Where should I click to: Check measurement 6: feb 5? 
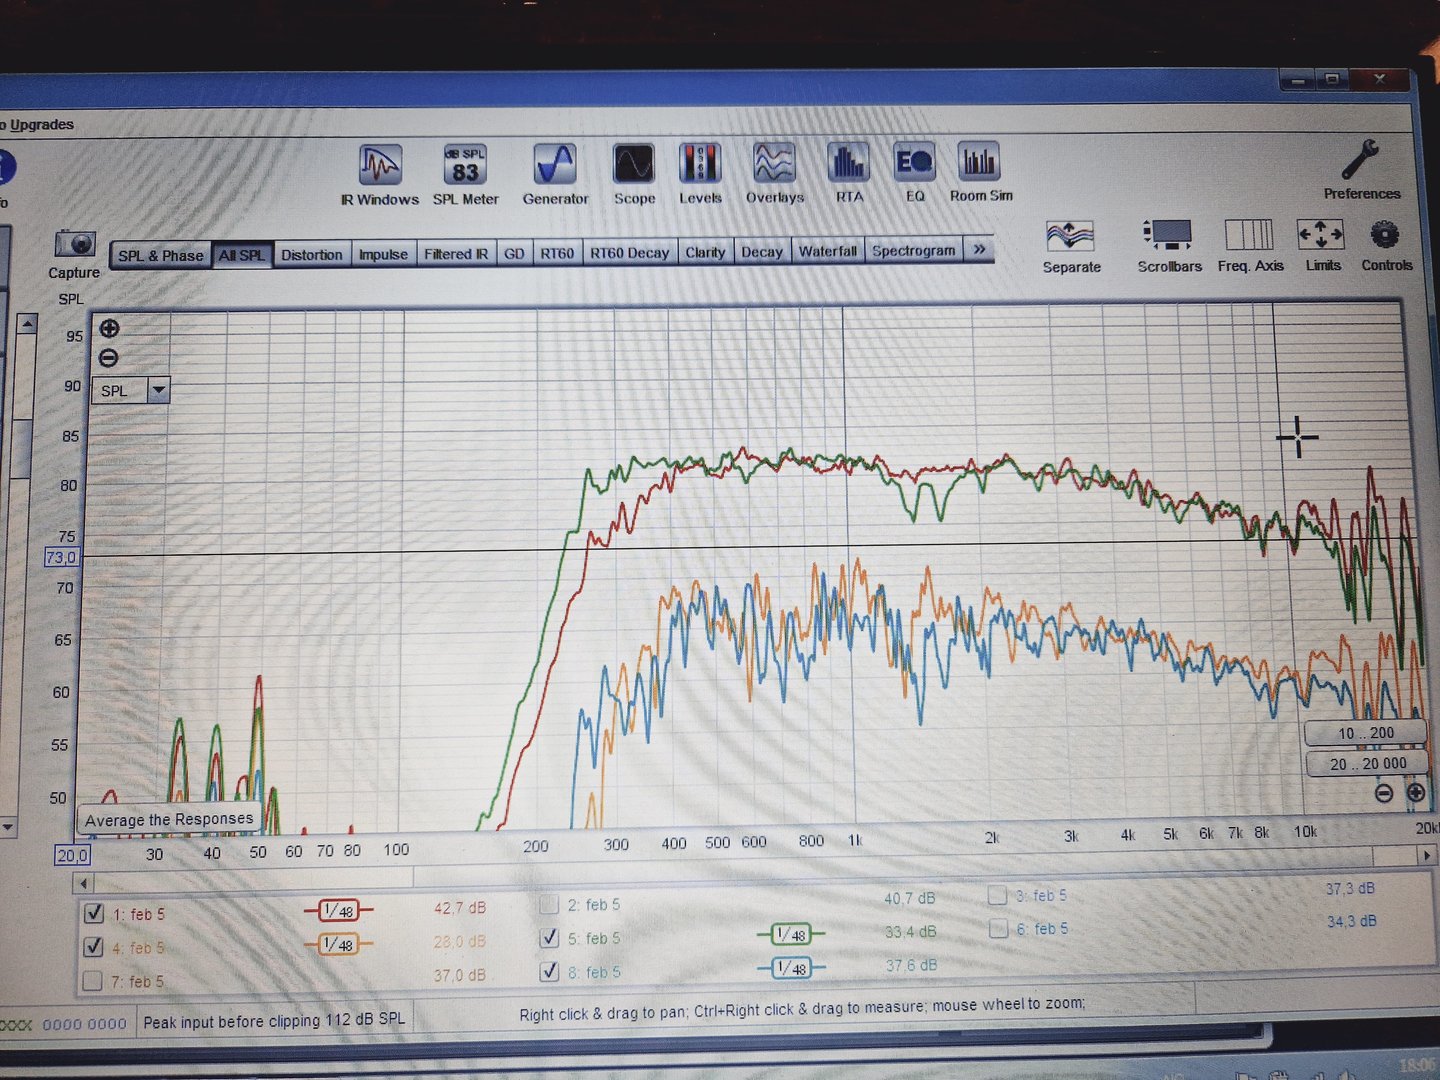[997, 929]
